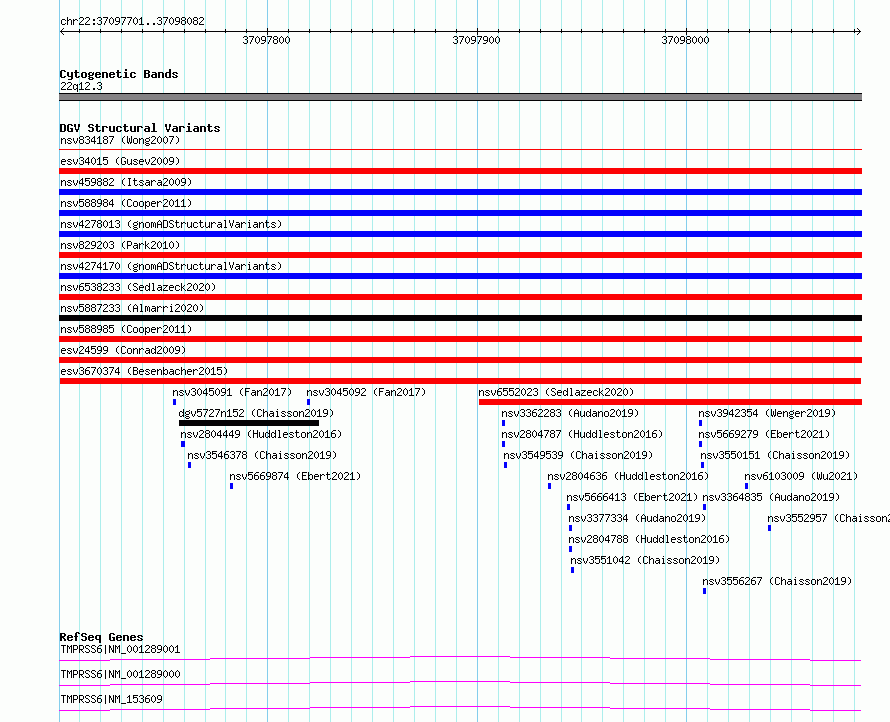Select variant esv34015 (Gusev2009)

coord(120,161)
